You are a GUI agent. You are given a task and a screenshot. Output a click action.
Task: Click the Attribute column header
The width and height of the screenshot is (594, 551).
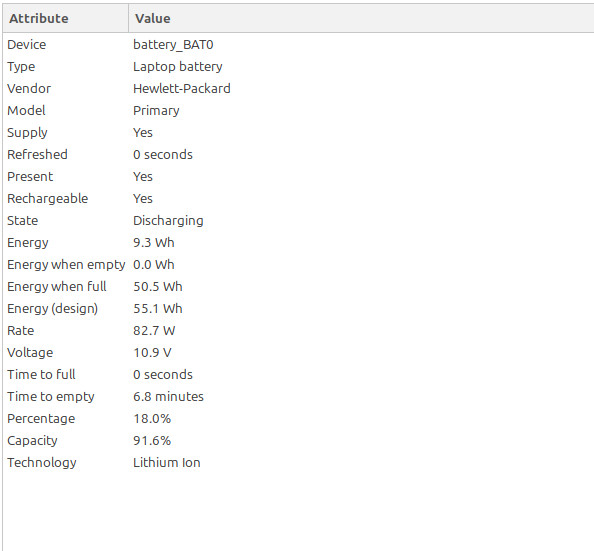pos(66,18)
